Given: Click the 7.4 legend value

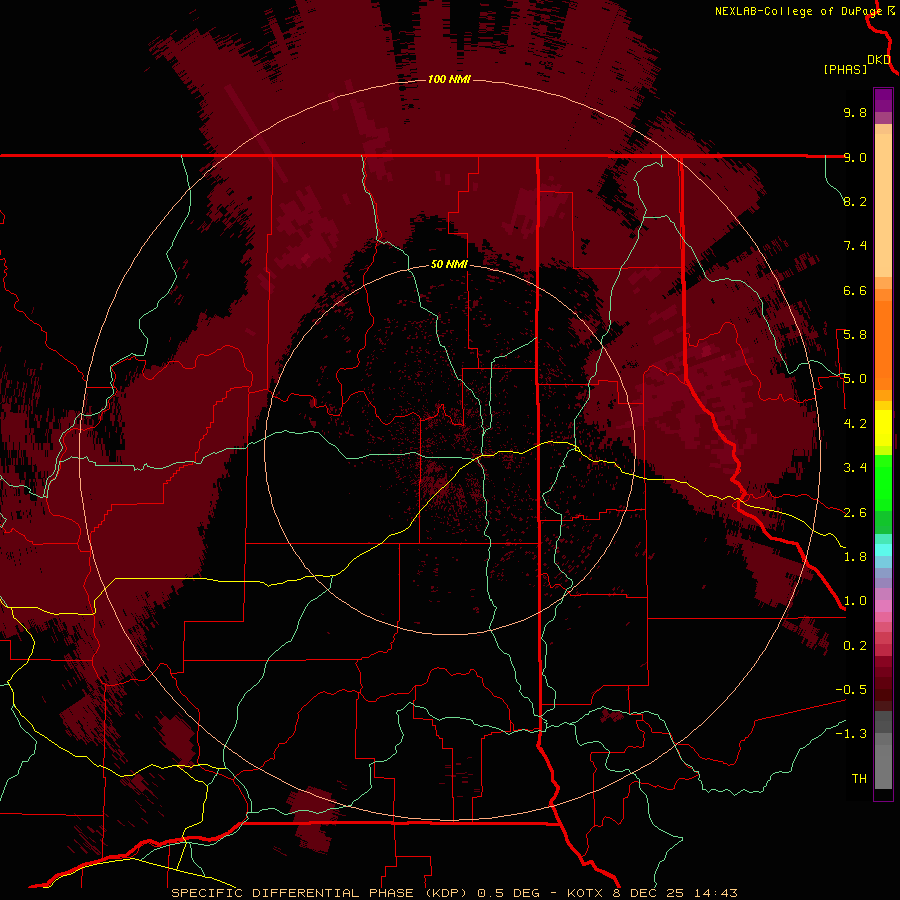Looking at the screenshot, I should [855, 246].
